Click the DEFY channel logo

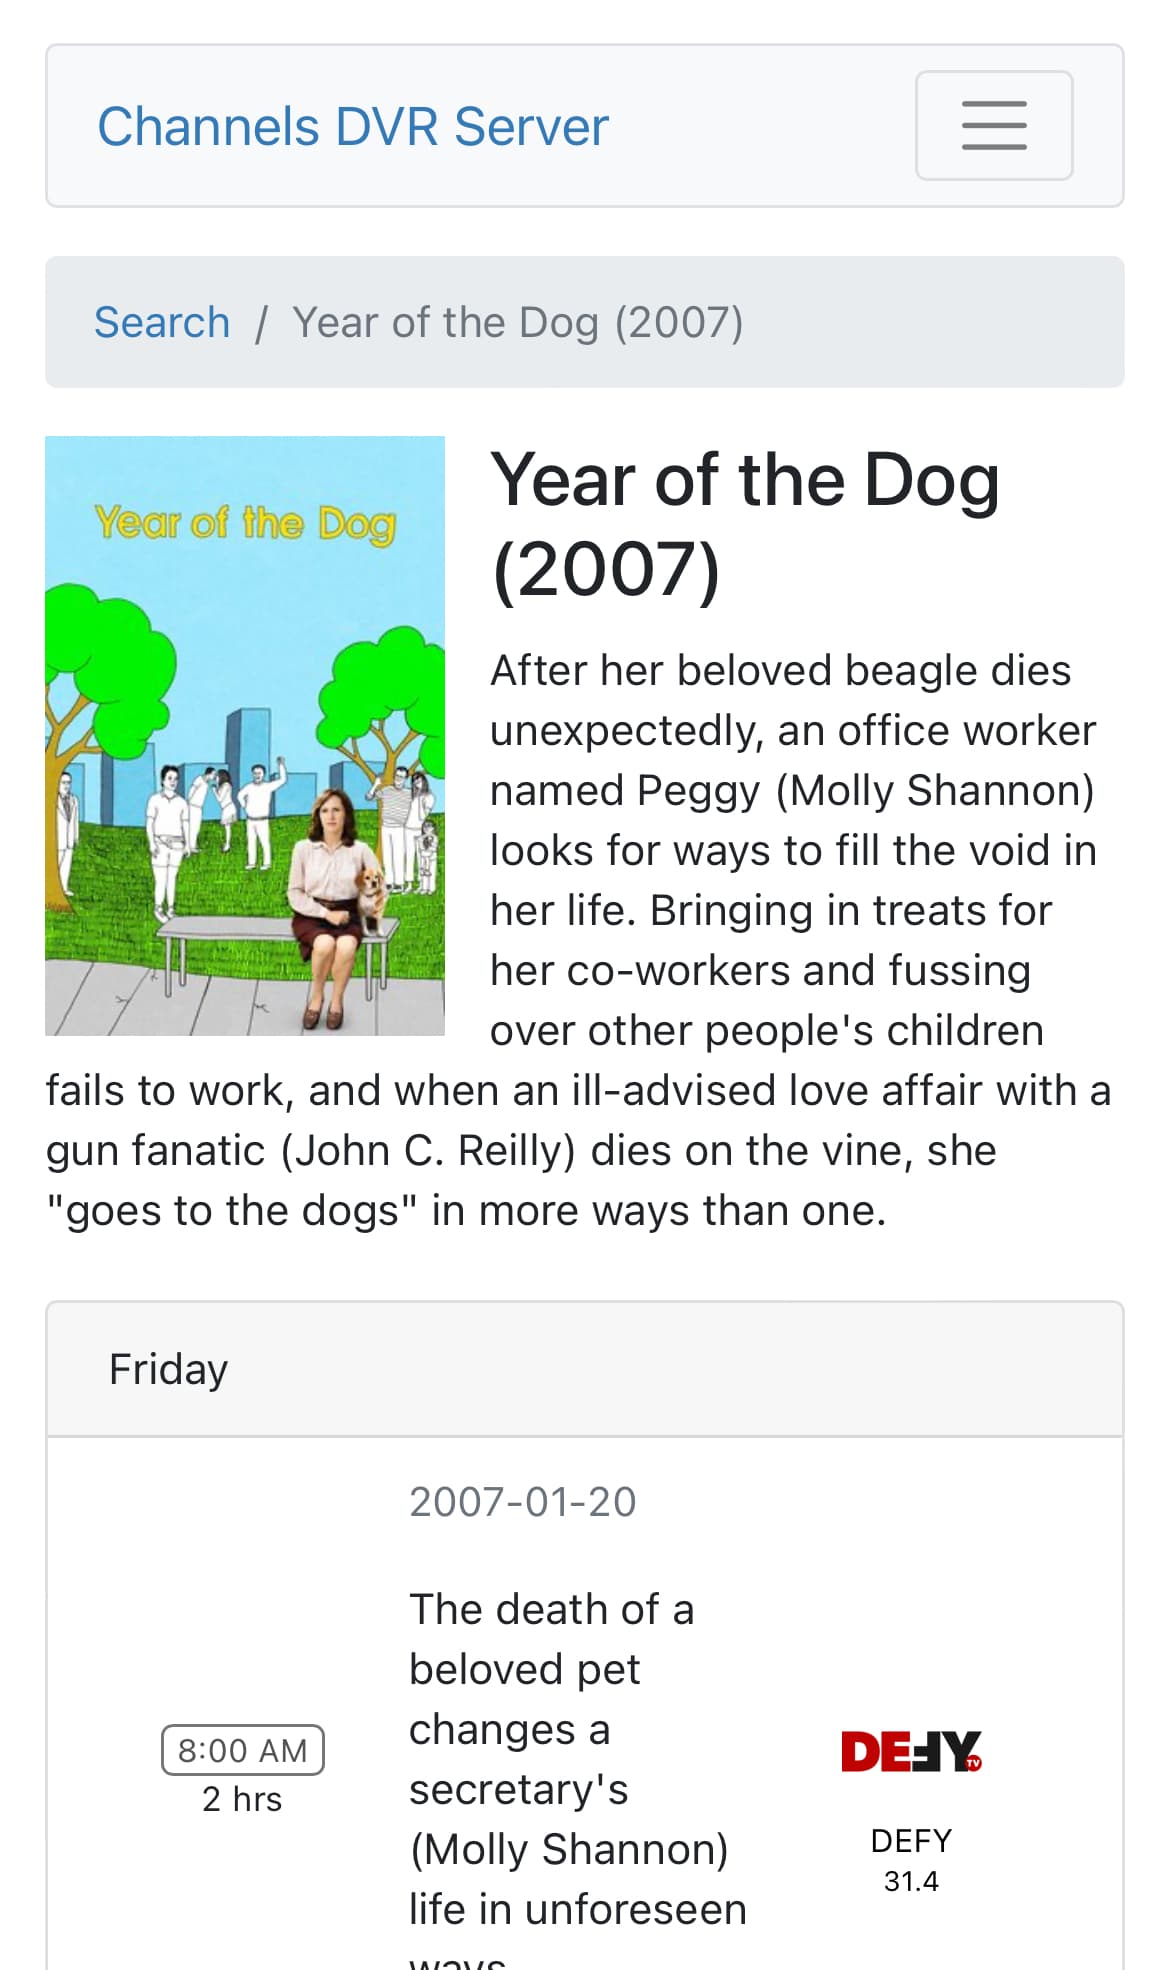911,1751
